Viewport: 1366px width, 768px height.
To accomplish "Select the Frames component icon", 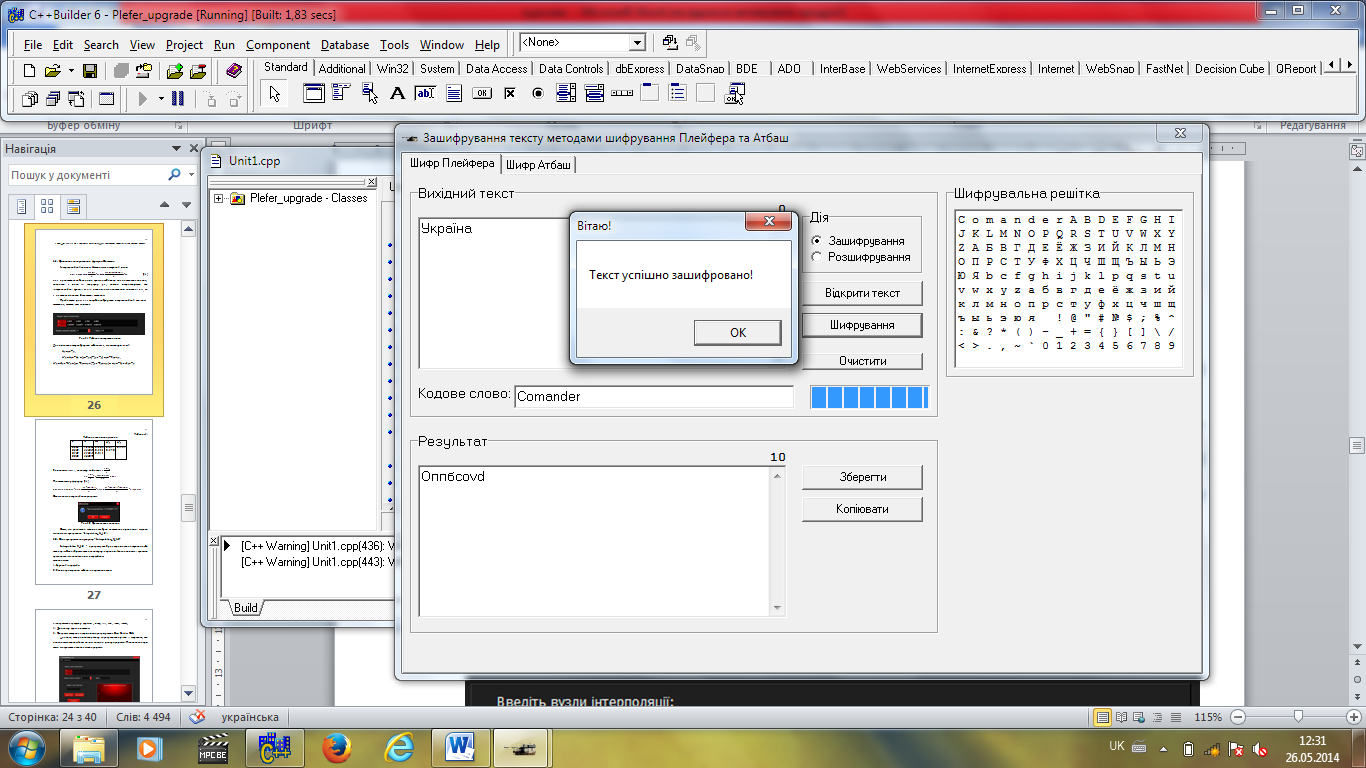I will [314, 93].
